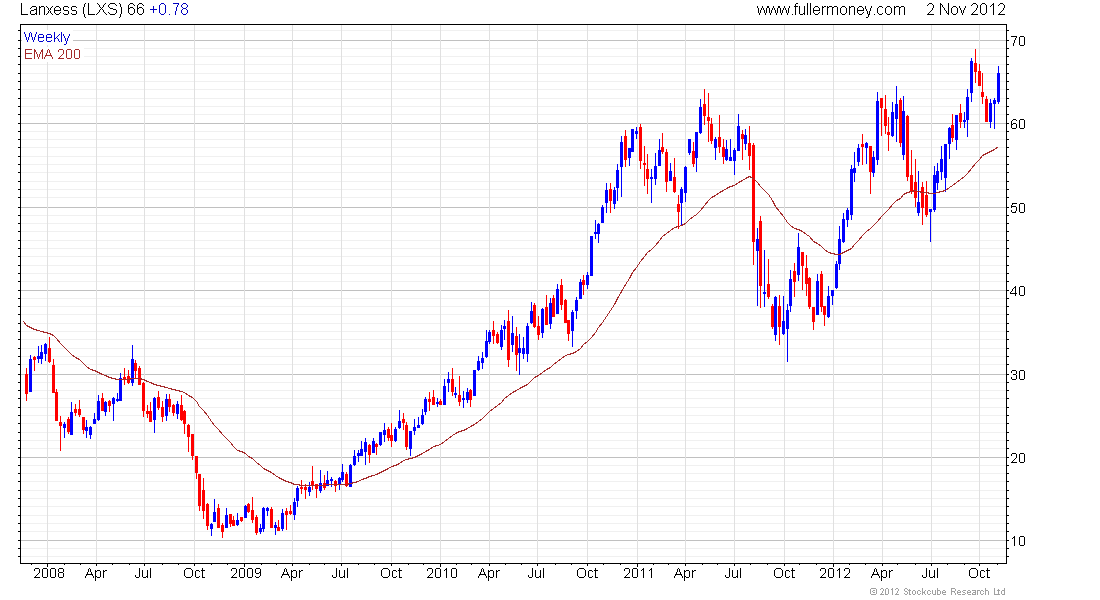Click the Apr label within year 2012
The height and width of the screenshot is (600, 1100).
click(x=882, y=573)
